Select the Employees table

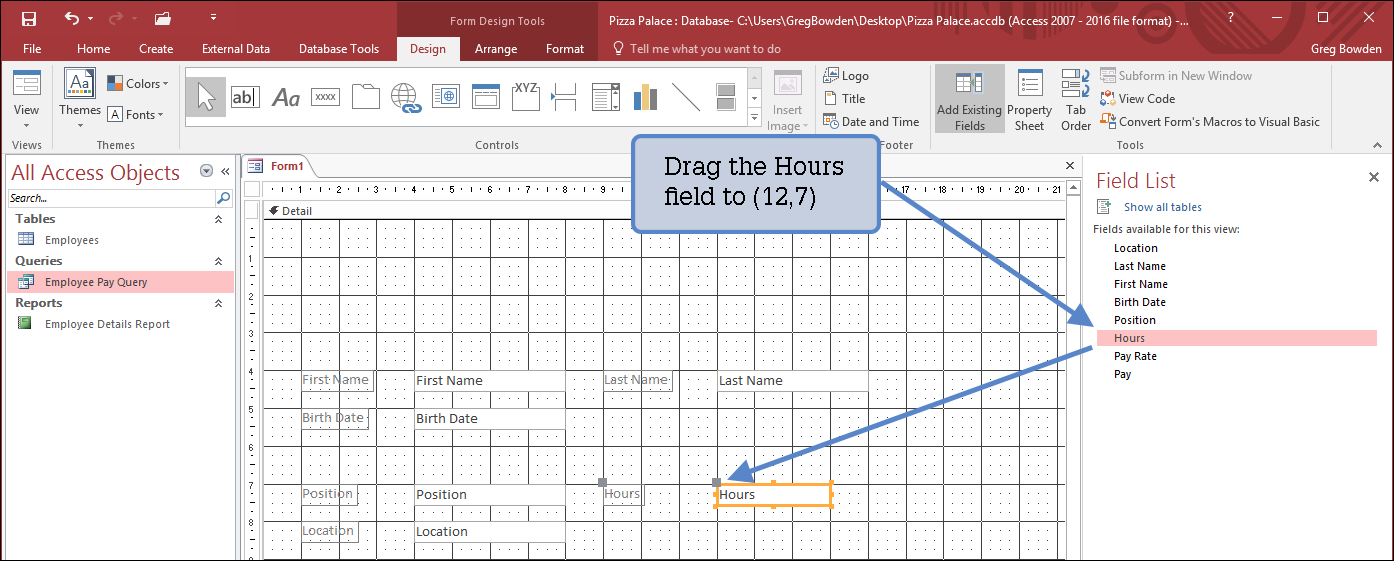point(72,240)
